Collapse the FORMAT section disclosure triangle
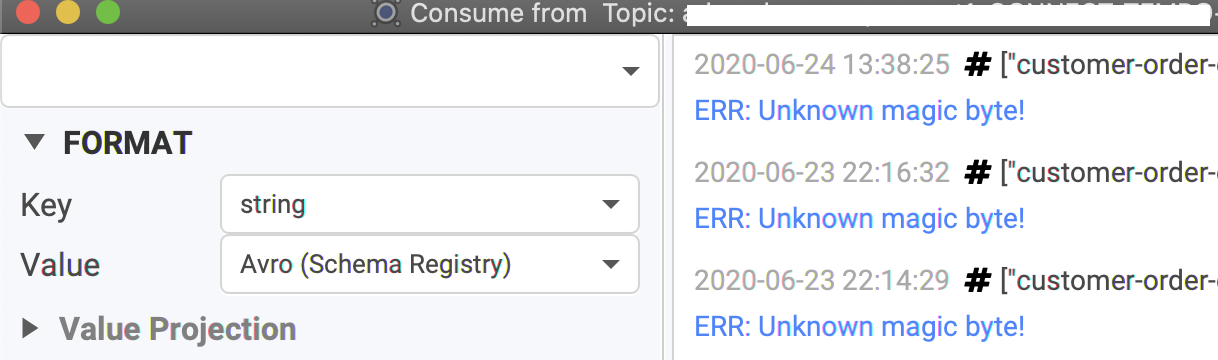The width and height of the screenshot is (1218, 360). click(35, 143)
